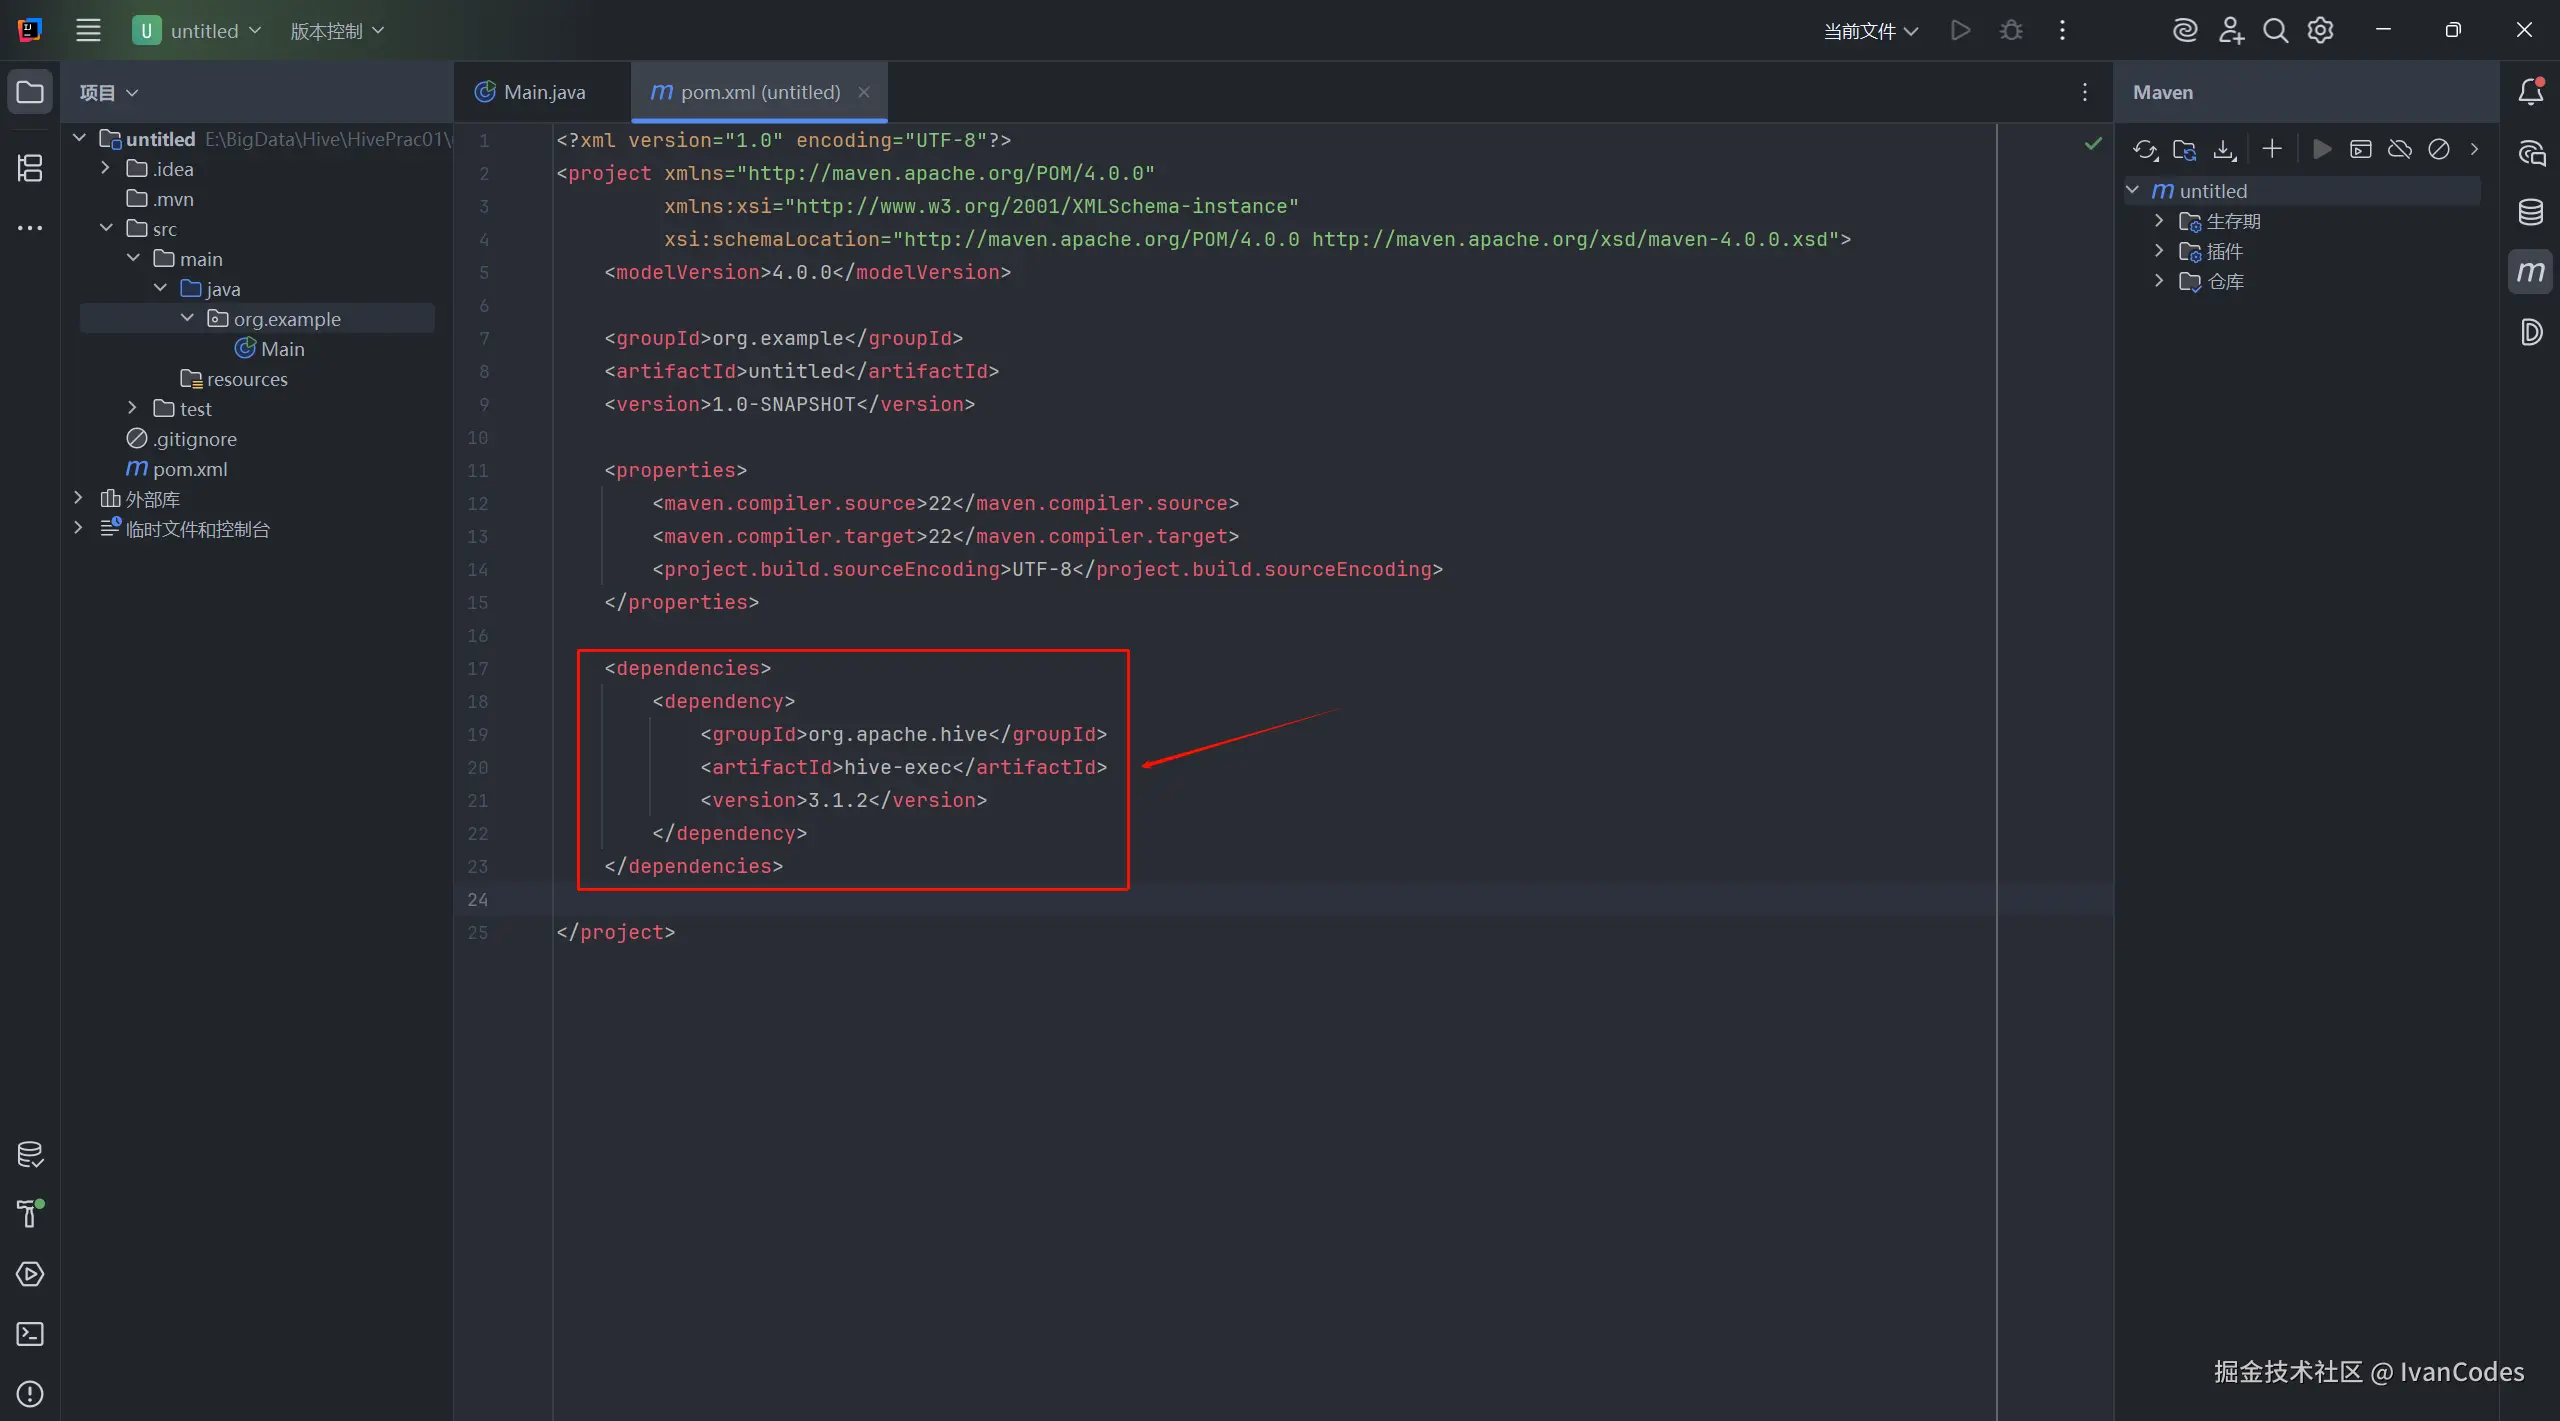Close the pom.xml editor tab
Image resolution: width=2560 pixels, height=1421 pixels.
click(x=864, y=92)
